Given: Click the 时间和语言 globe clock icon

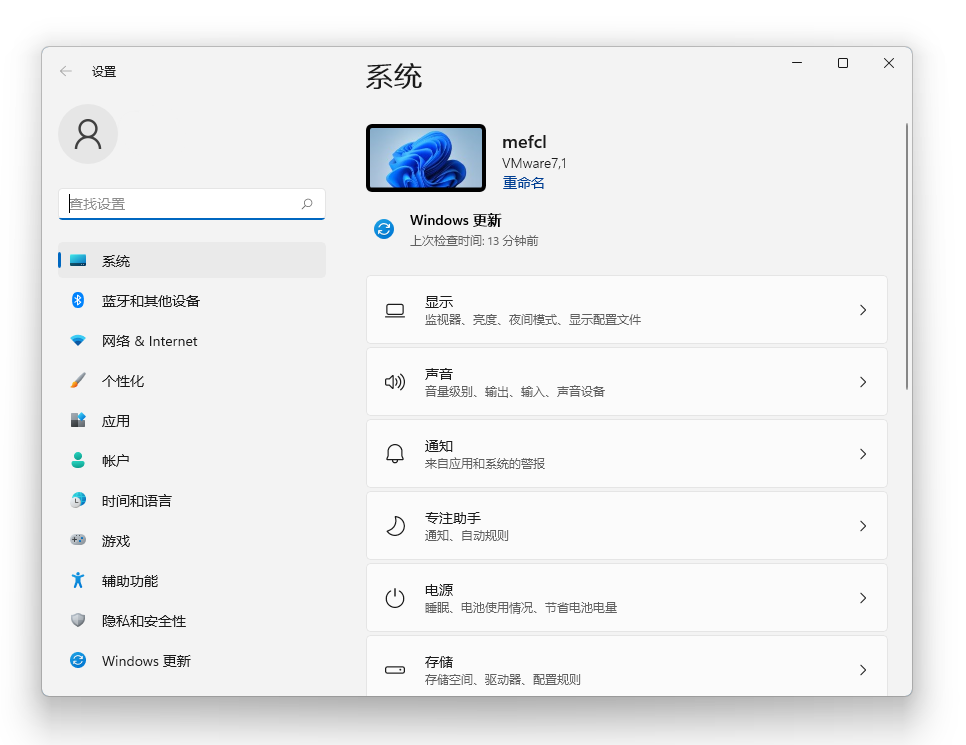Looking at the screenshot, I should coord(78,500).
